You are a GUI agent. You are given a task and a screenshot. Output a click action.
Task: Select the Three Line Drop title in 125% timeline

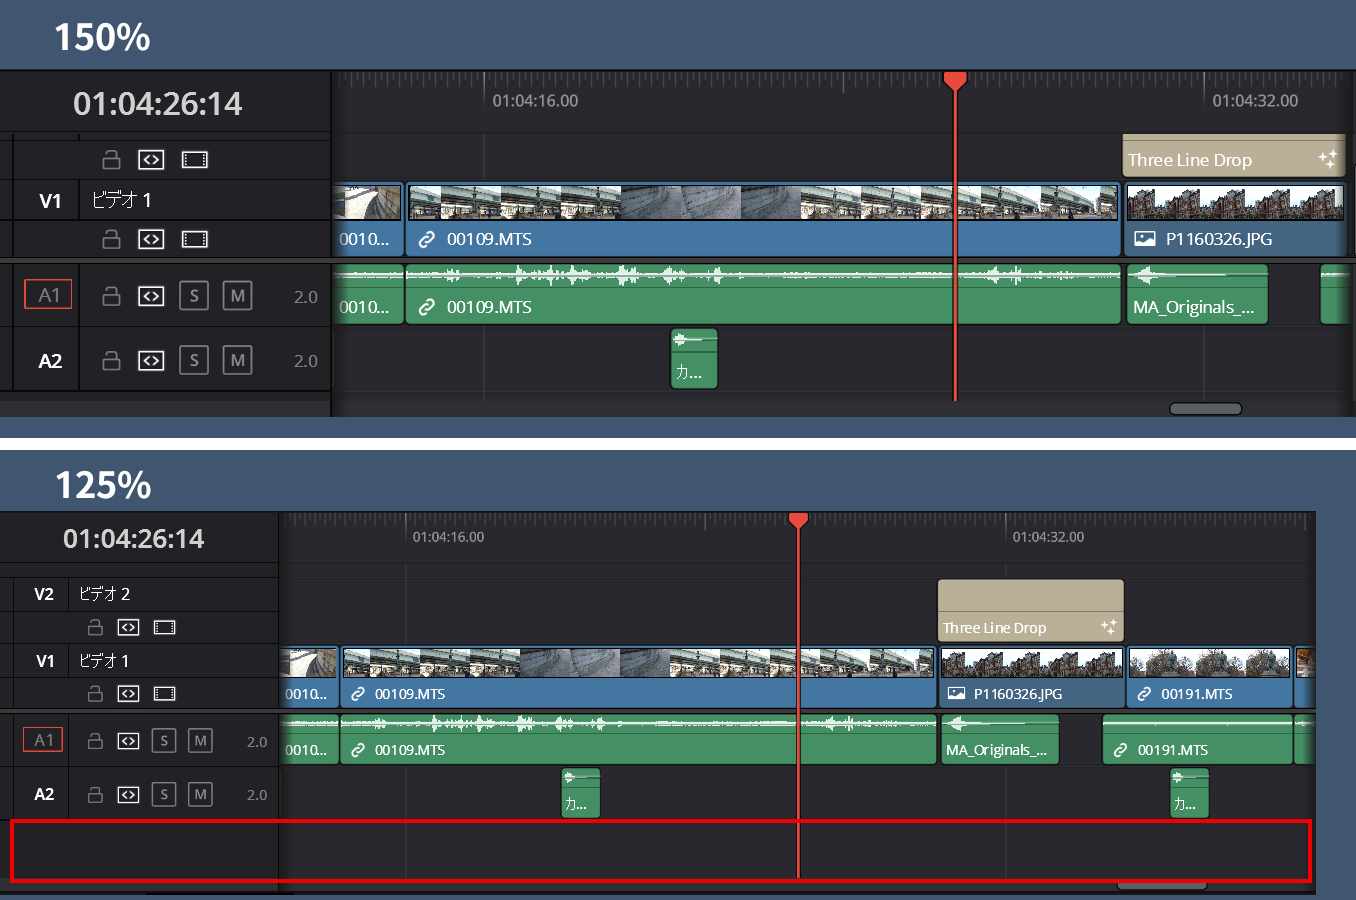pos(1030,610)
